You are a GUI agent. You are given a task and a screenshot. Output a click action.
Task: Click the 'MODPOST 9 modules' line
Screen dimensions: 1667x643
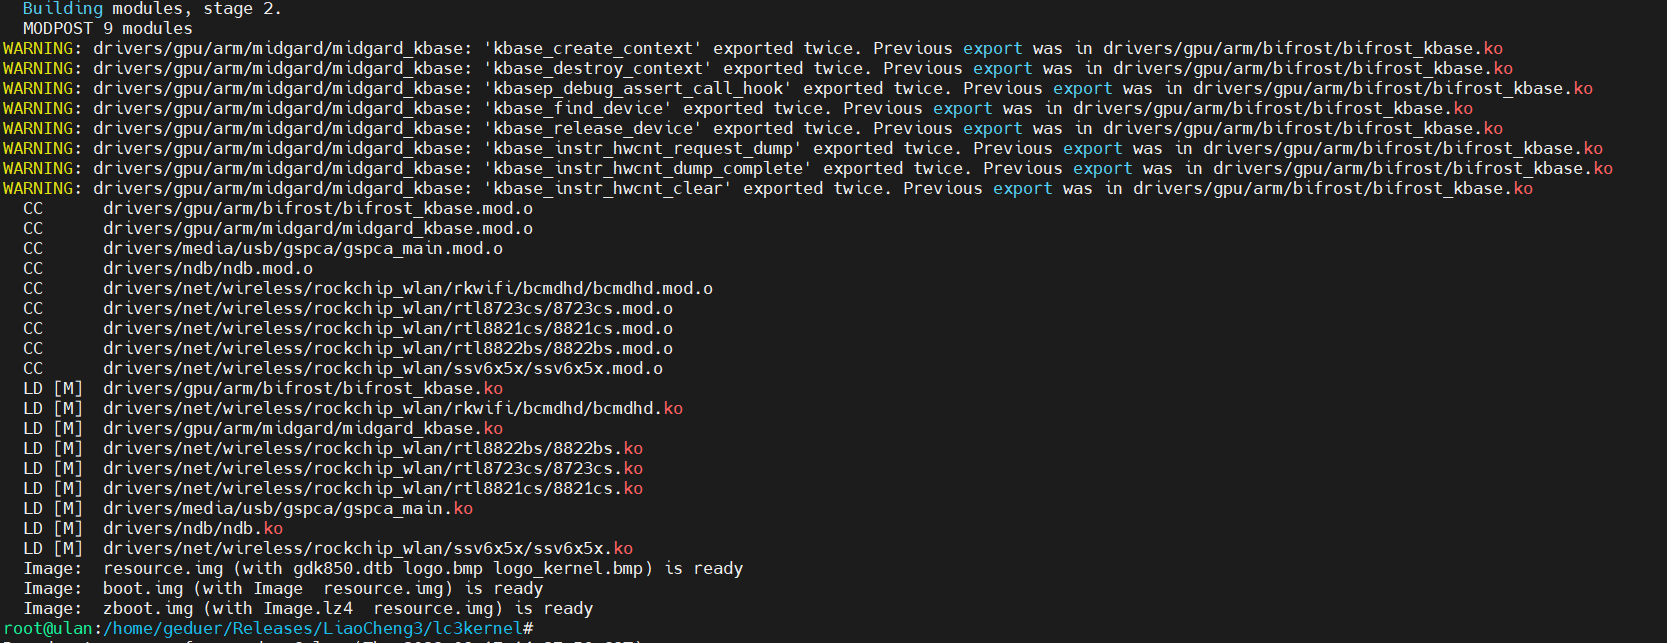(x=108, y=28)
